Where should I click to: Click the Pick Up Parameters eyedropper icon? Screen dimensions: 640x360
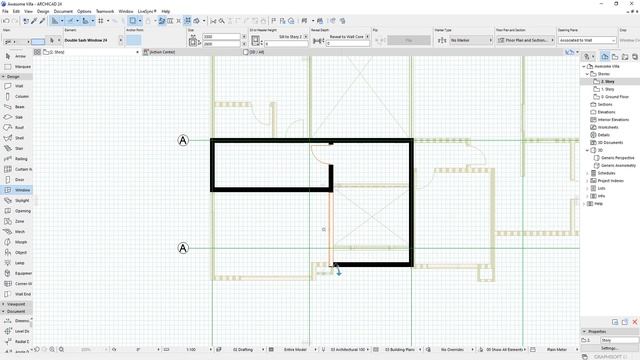click(34, 21)
